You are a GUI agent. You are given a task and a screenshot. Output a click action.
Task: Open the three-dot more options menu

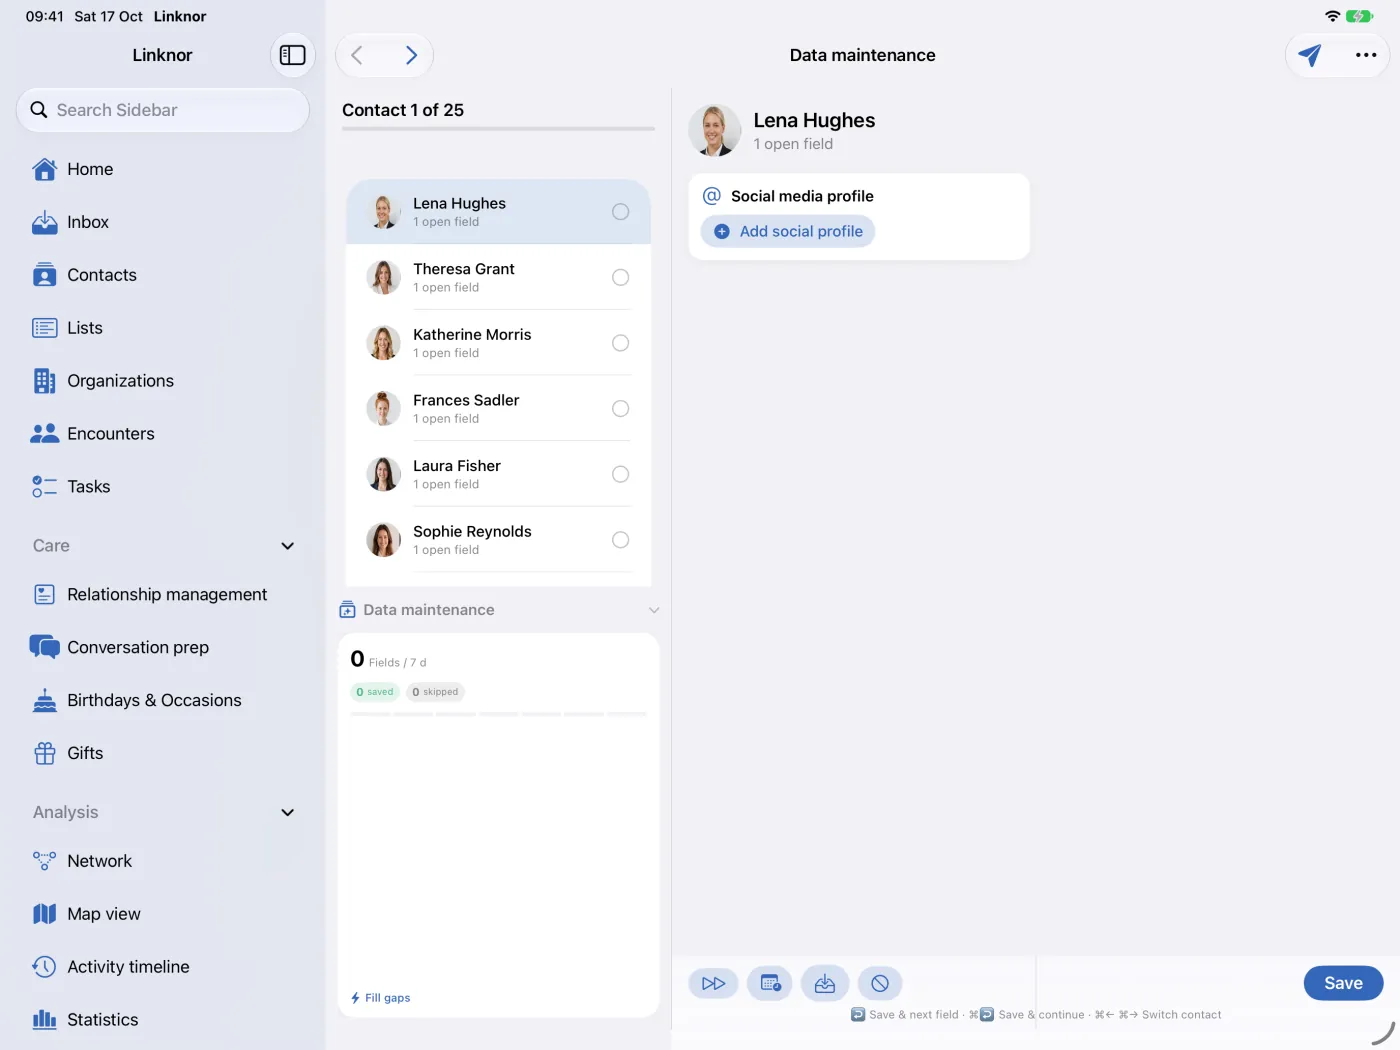click(1366, 55)
